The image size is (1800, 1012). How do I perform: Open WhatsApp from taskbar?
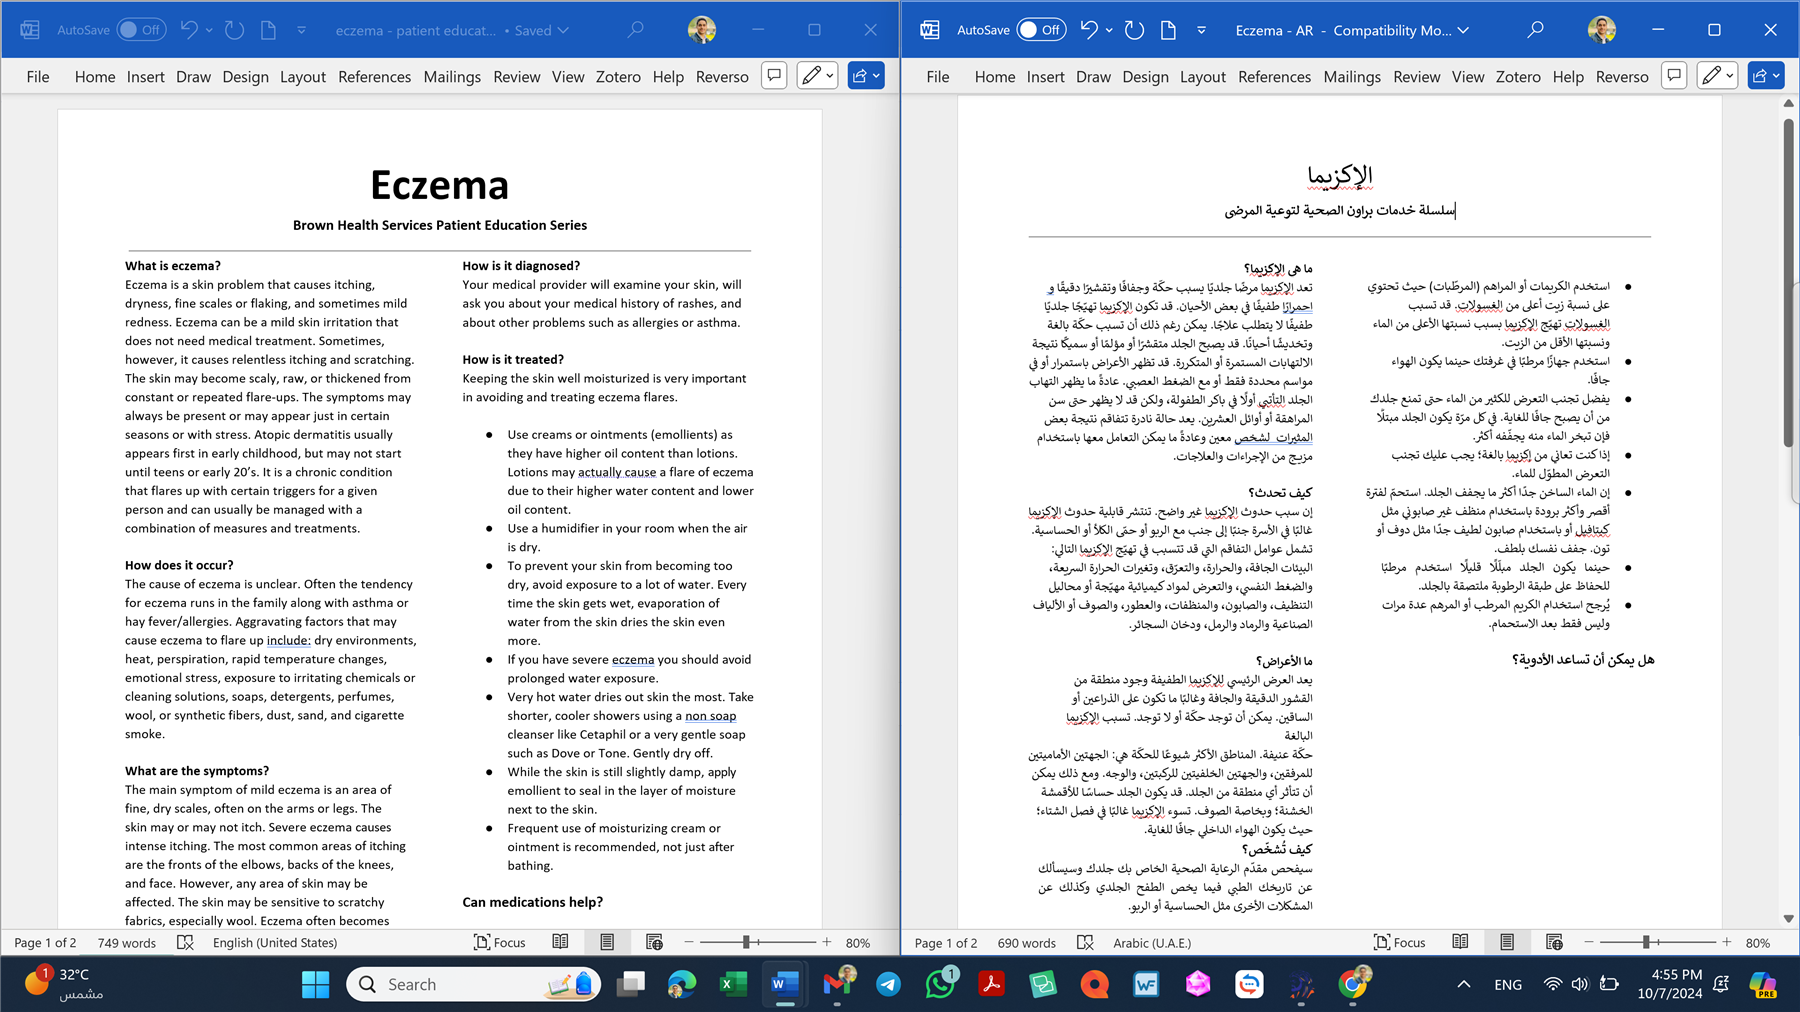(x=940, y=984)
